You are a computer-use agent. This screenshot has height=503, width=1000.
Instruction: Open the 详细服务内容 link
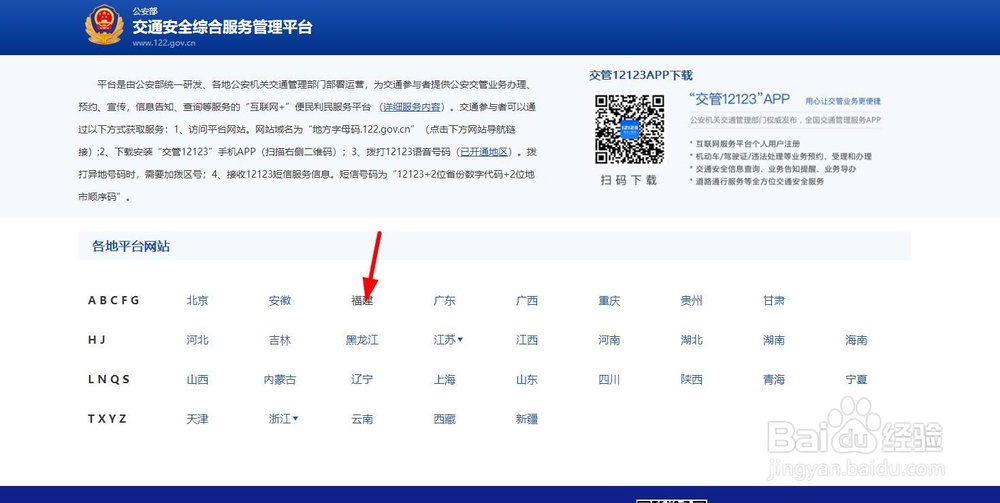411,107
